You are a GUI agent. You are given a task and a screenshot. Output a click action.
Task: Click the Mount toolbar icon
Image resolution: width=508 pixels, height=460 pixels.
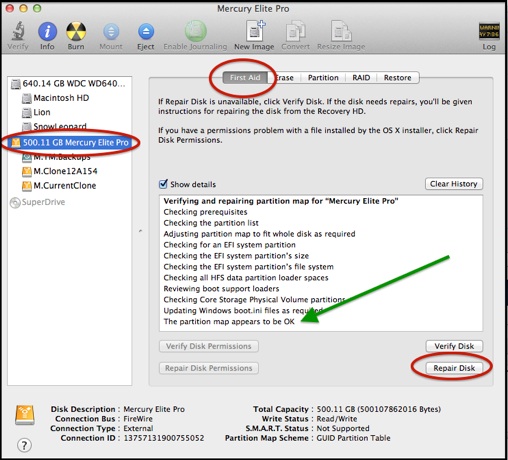111,32
